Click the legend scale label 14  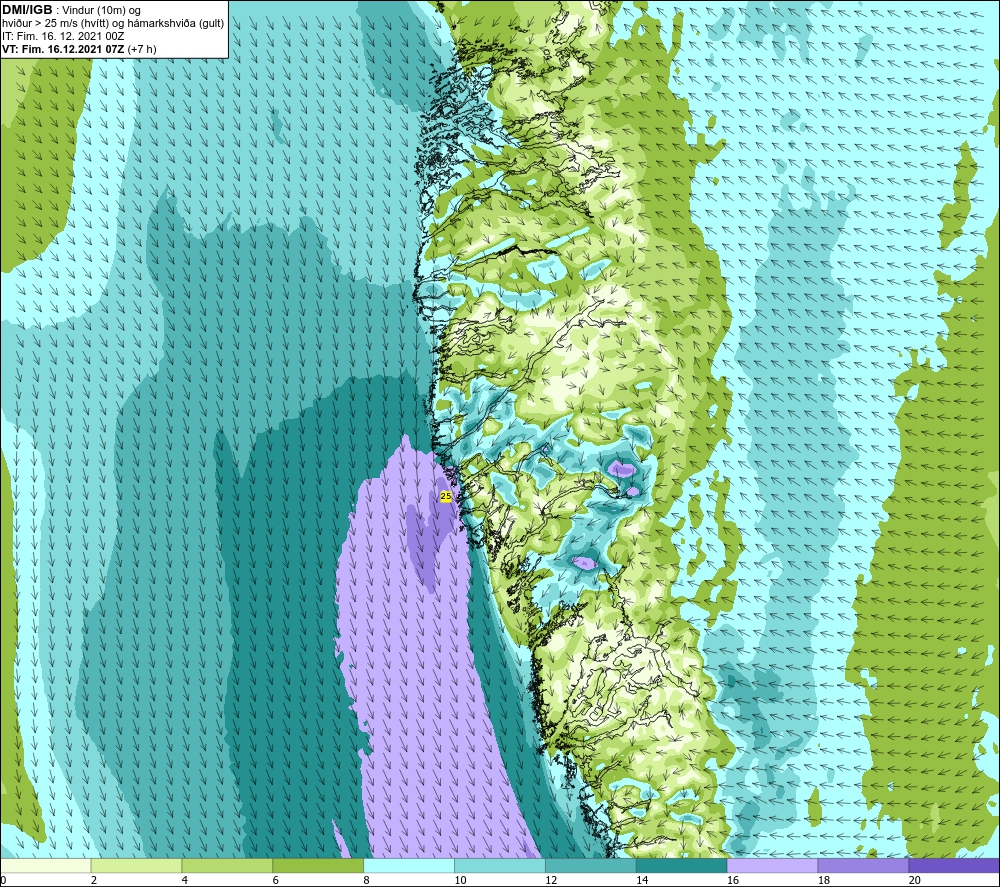point(642,880)
